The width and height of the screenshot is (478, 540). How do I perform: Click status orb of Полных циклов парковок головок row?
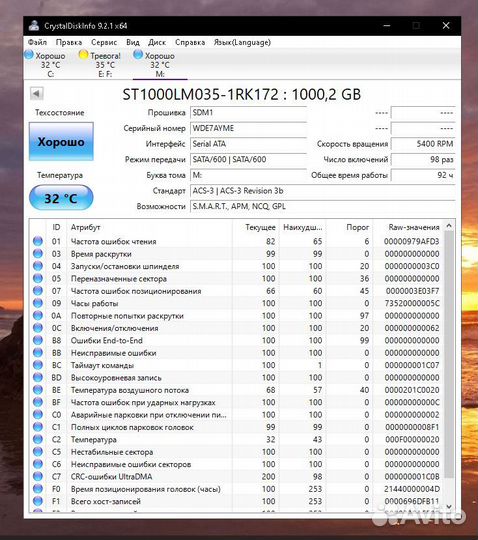click(38, 427)
